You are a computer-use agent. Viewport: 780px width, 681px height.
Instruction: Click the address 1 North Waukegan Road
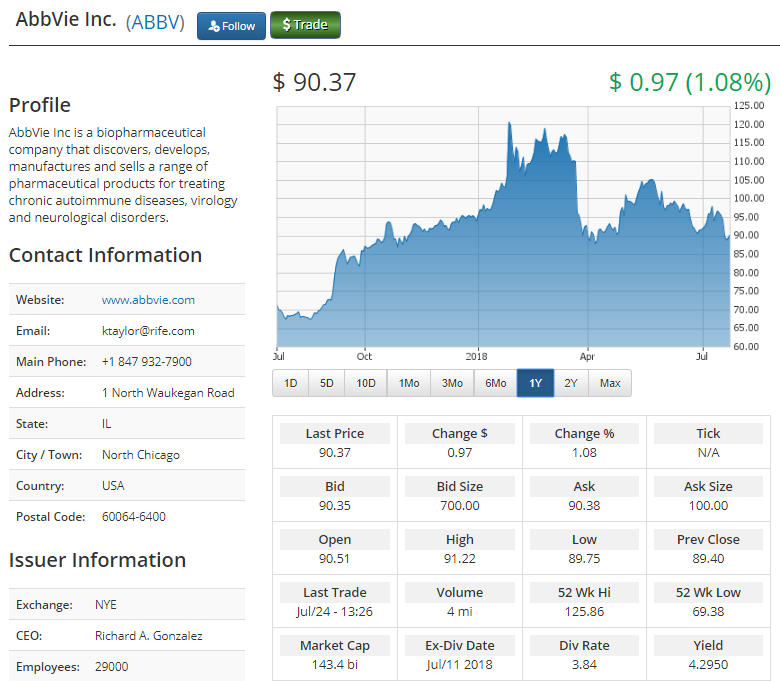point(168,393)
